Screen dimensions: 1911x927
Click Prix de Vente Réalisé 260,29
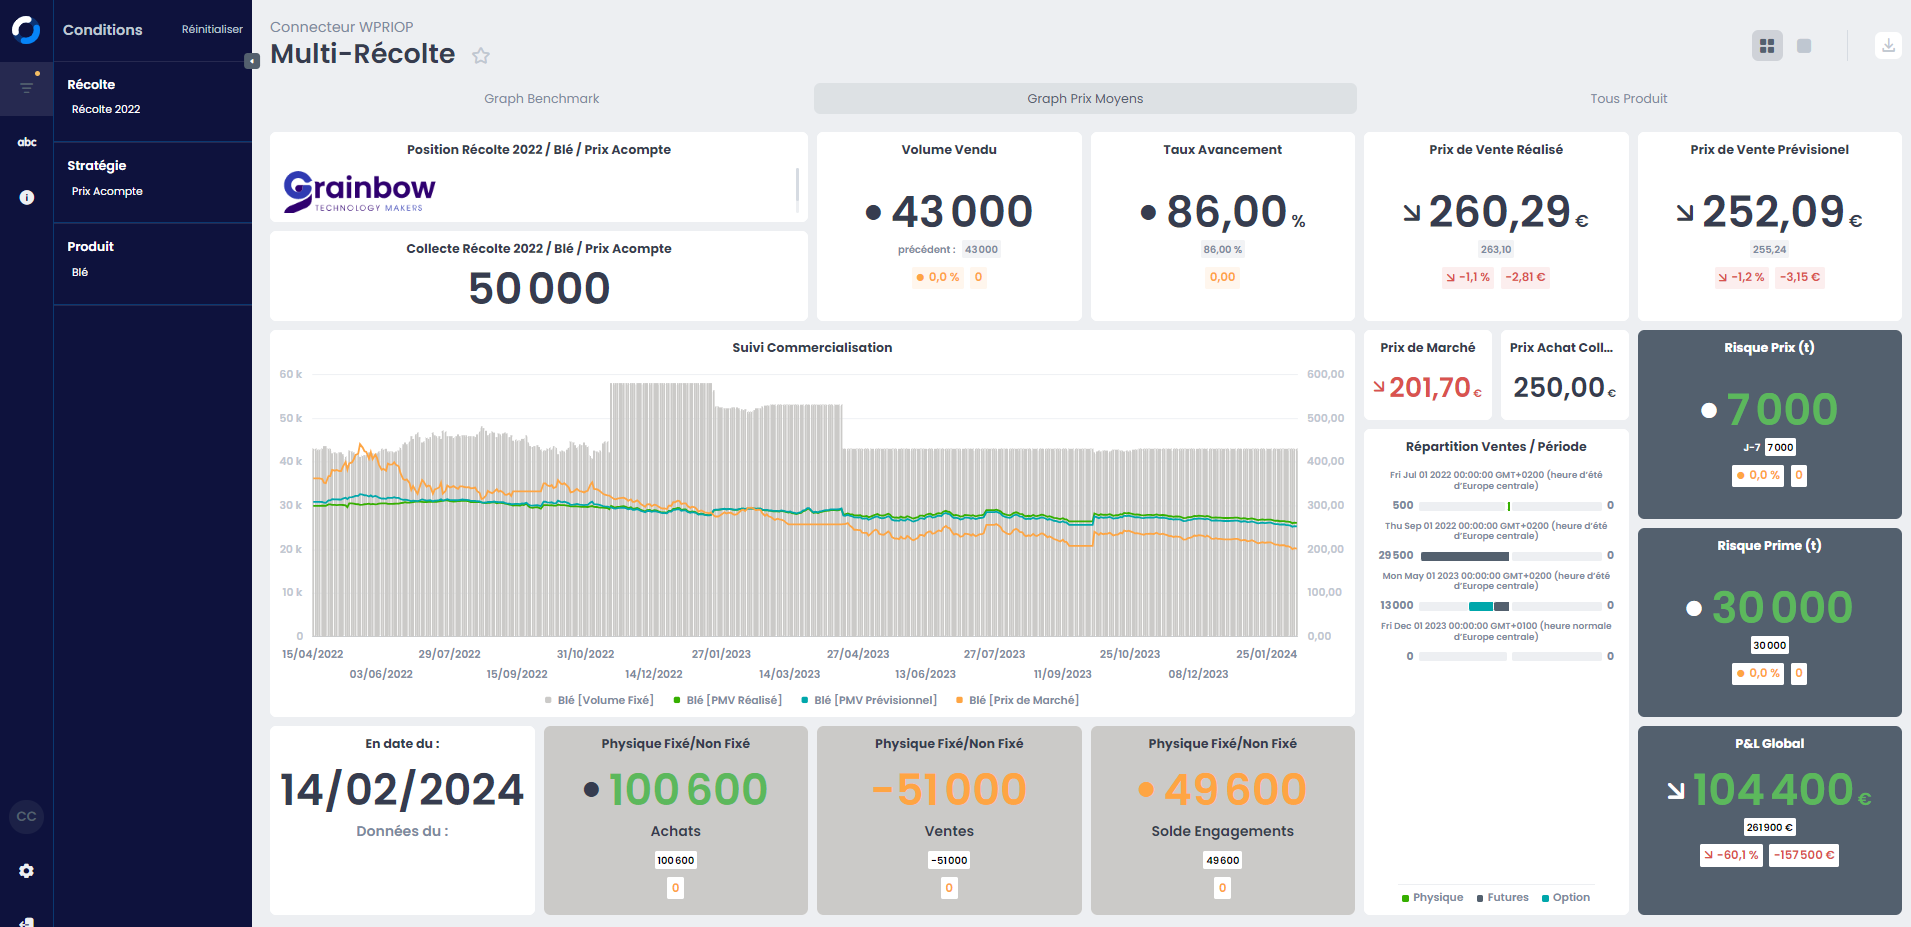tap(1499, 212)
